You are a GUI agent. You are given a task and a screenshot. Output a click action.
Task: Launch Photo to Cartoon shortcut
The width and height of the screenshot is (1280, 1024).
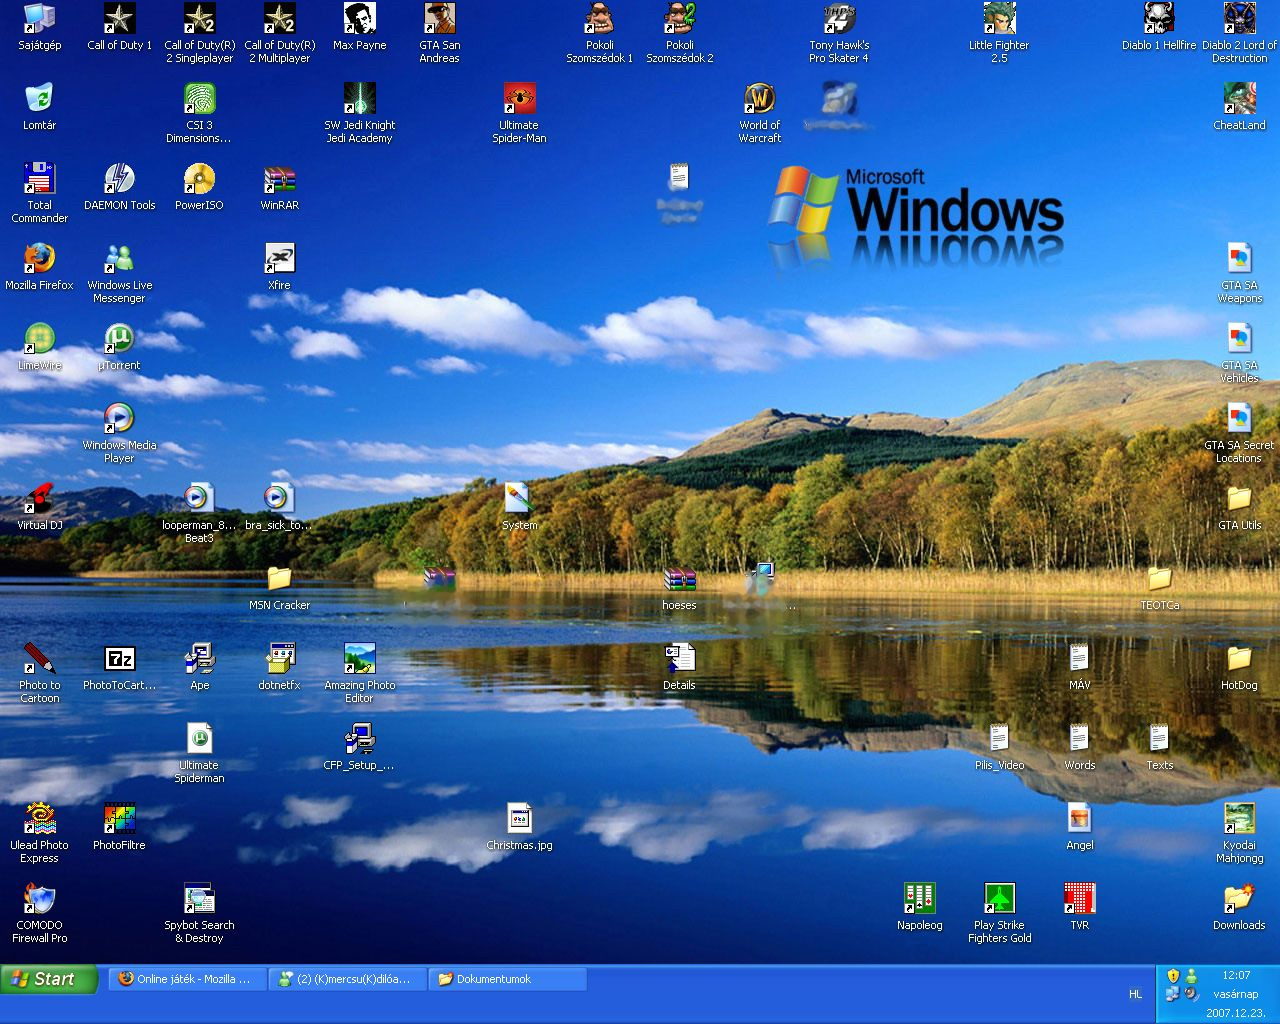(39, 674)
